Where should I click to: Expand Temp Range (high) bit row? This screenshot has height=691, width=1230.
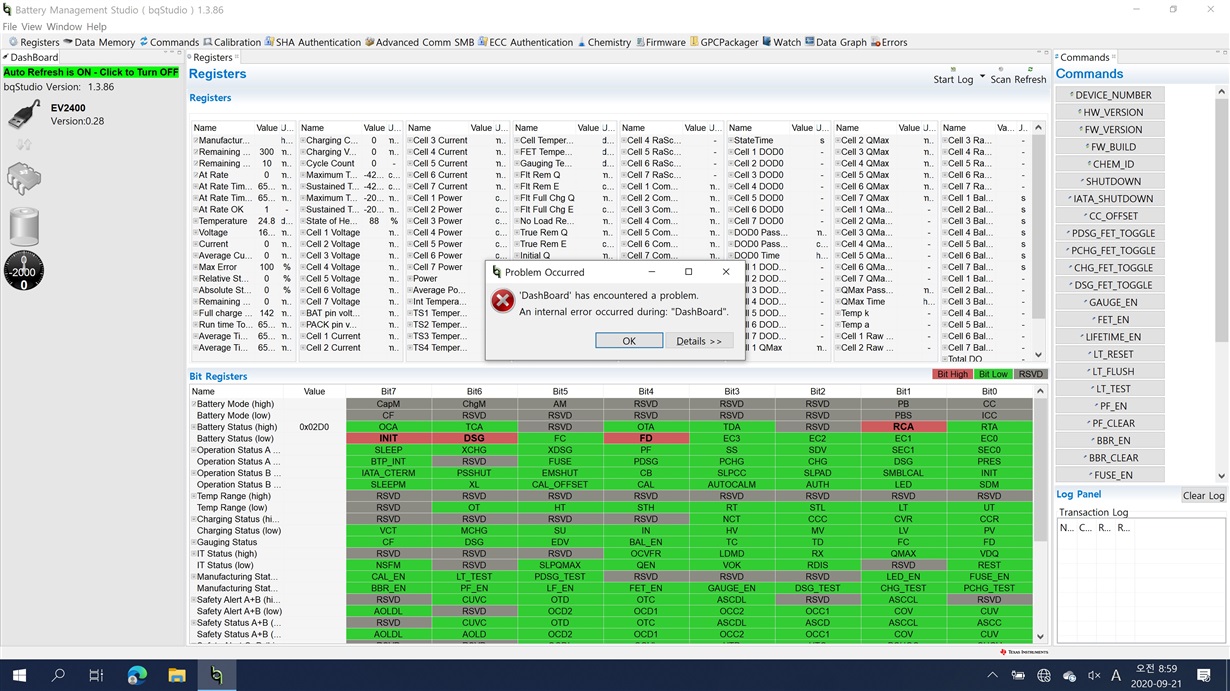click(x=194, y=496)
